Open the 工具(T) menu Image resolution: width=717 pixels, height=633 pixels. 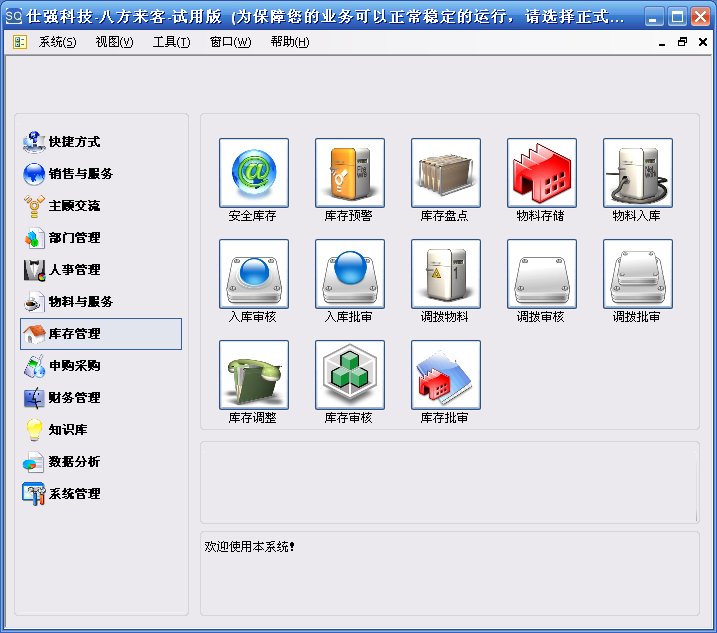click(x=171, y=42)
